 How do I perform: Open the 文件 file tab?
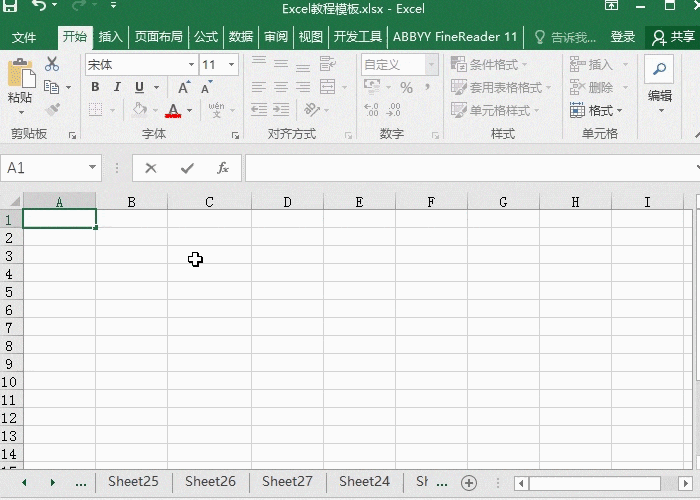coord(24,37)
